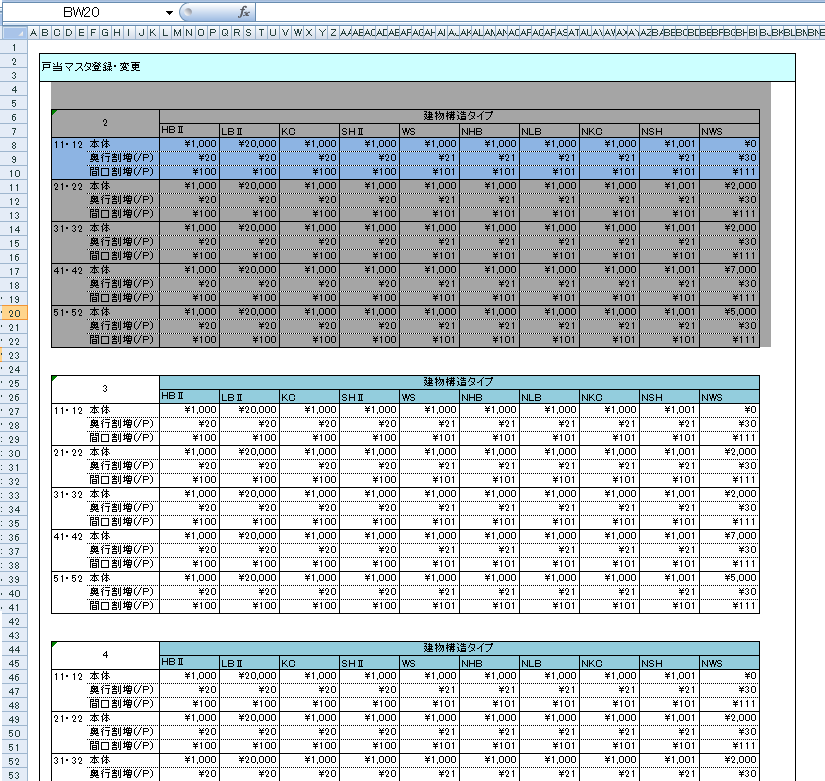The image size is (825, 781).
Task: Click the ¥0 cell in row 27
Action: (x=729, y=410)
